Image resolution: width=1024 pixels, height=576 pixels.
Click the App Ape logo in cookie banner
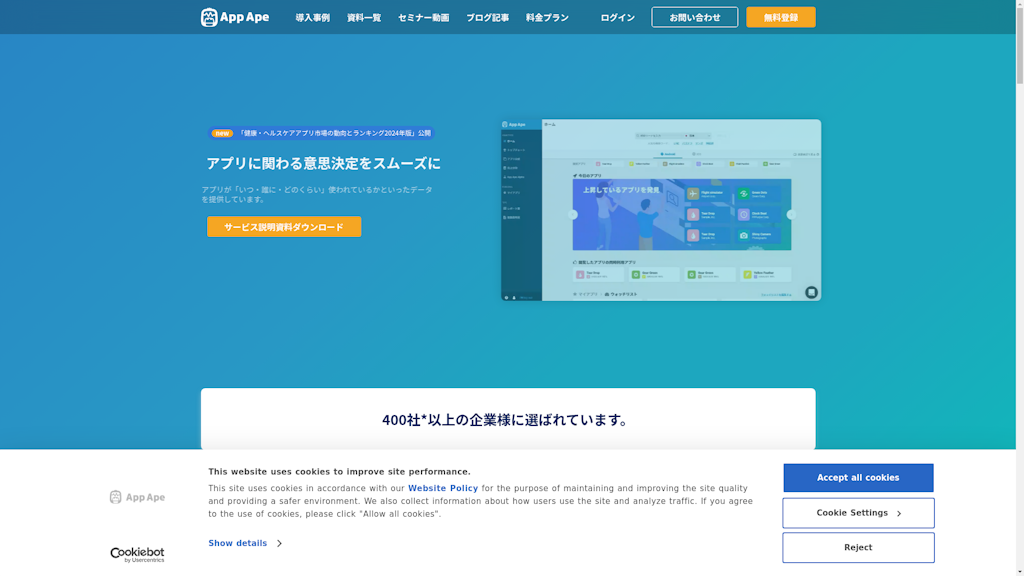click(137, 497)
